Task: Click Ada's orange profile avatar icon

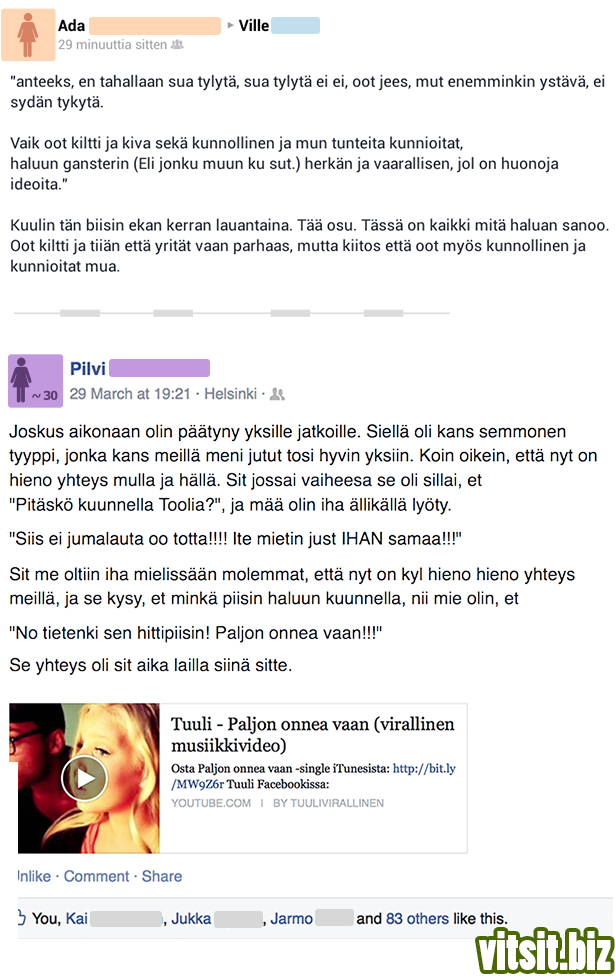Action: tap(28, 35)
